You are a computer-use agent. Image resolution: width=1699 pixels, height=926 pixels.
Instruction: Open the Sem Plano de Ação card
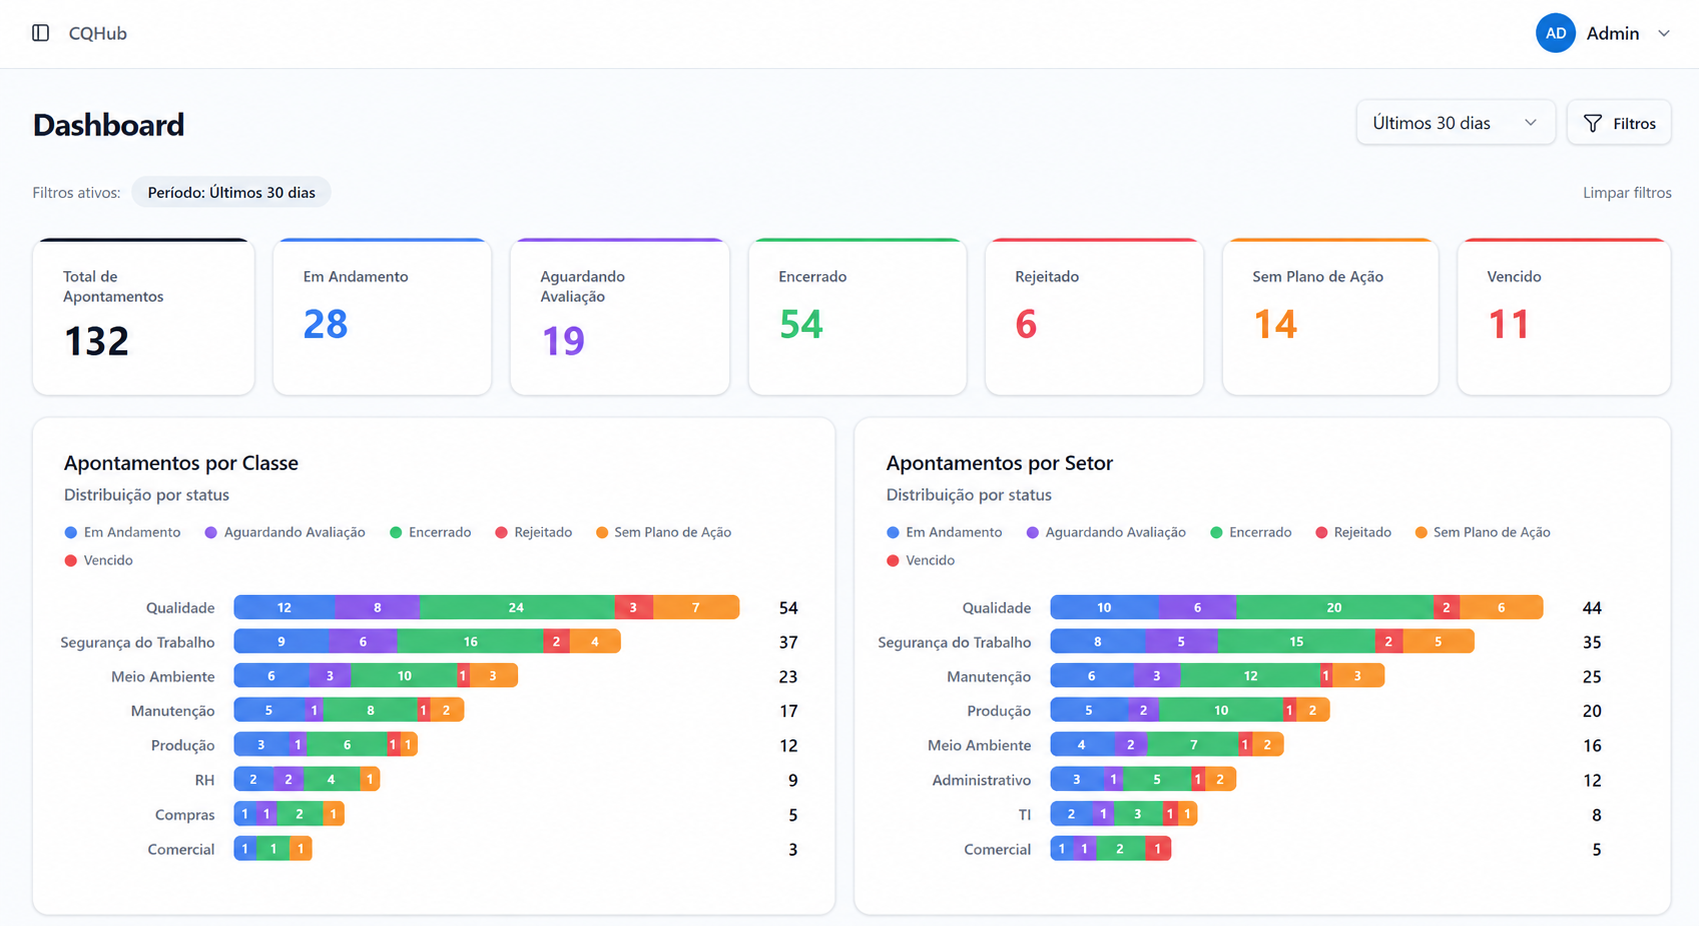(1330, 316)
